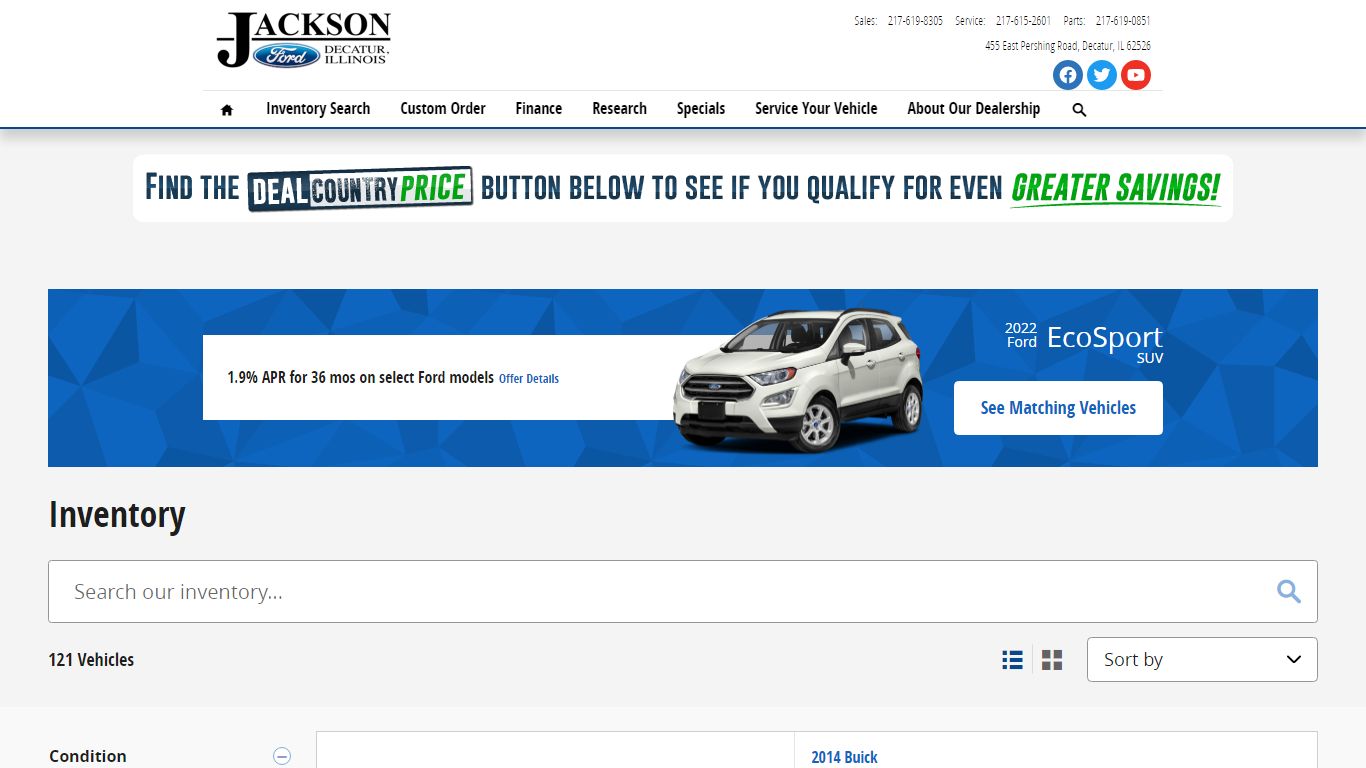Screen dimensions: 1366x768
Task: Open the Twitter social page
Action: coord(1102,75)
